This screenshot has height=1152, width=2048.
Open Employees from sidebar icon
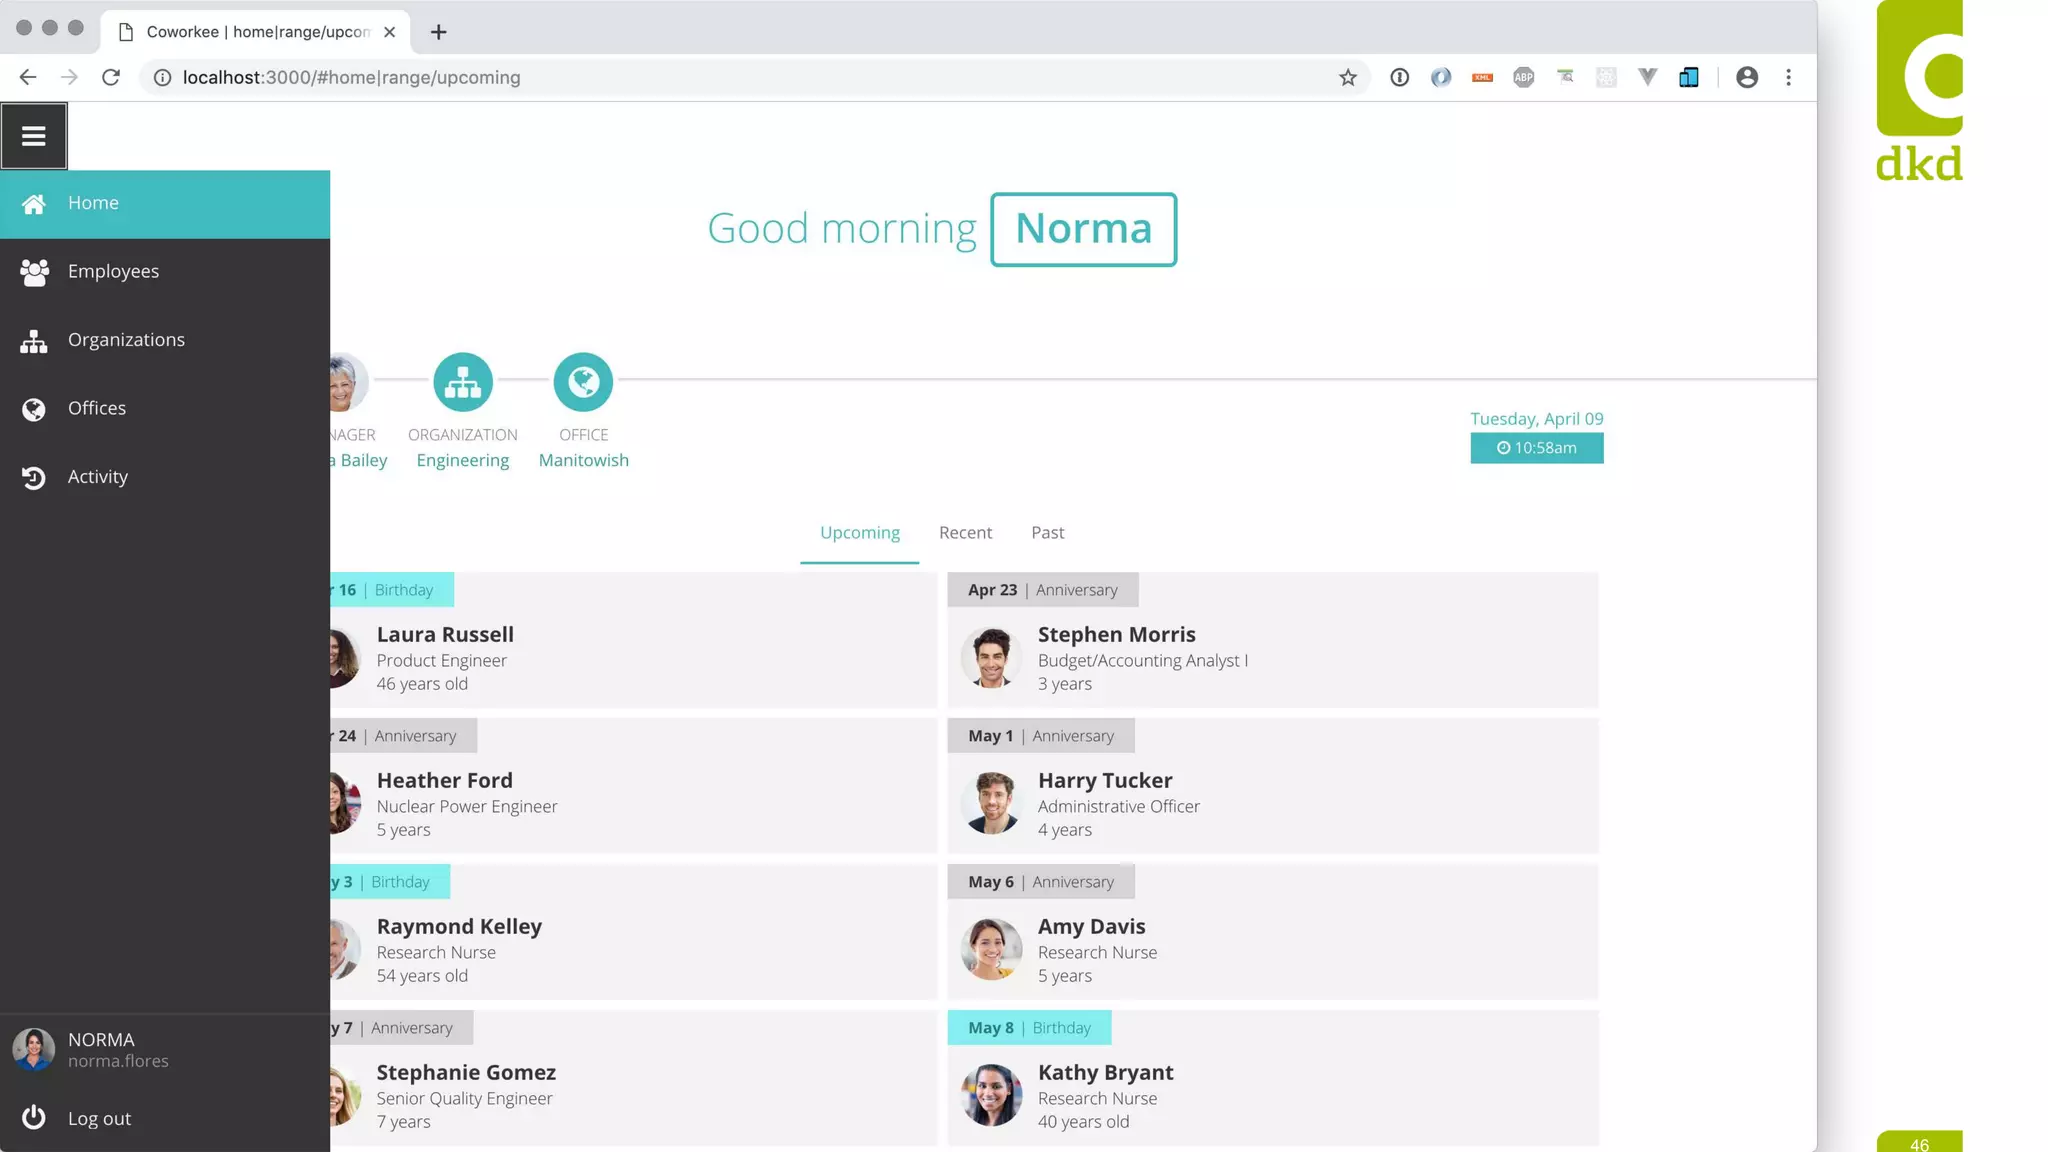tap(34, 272)
